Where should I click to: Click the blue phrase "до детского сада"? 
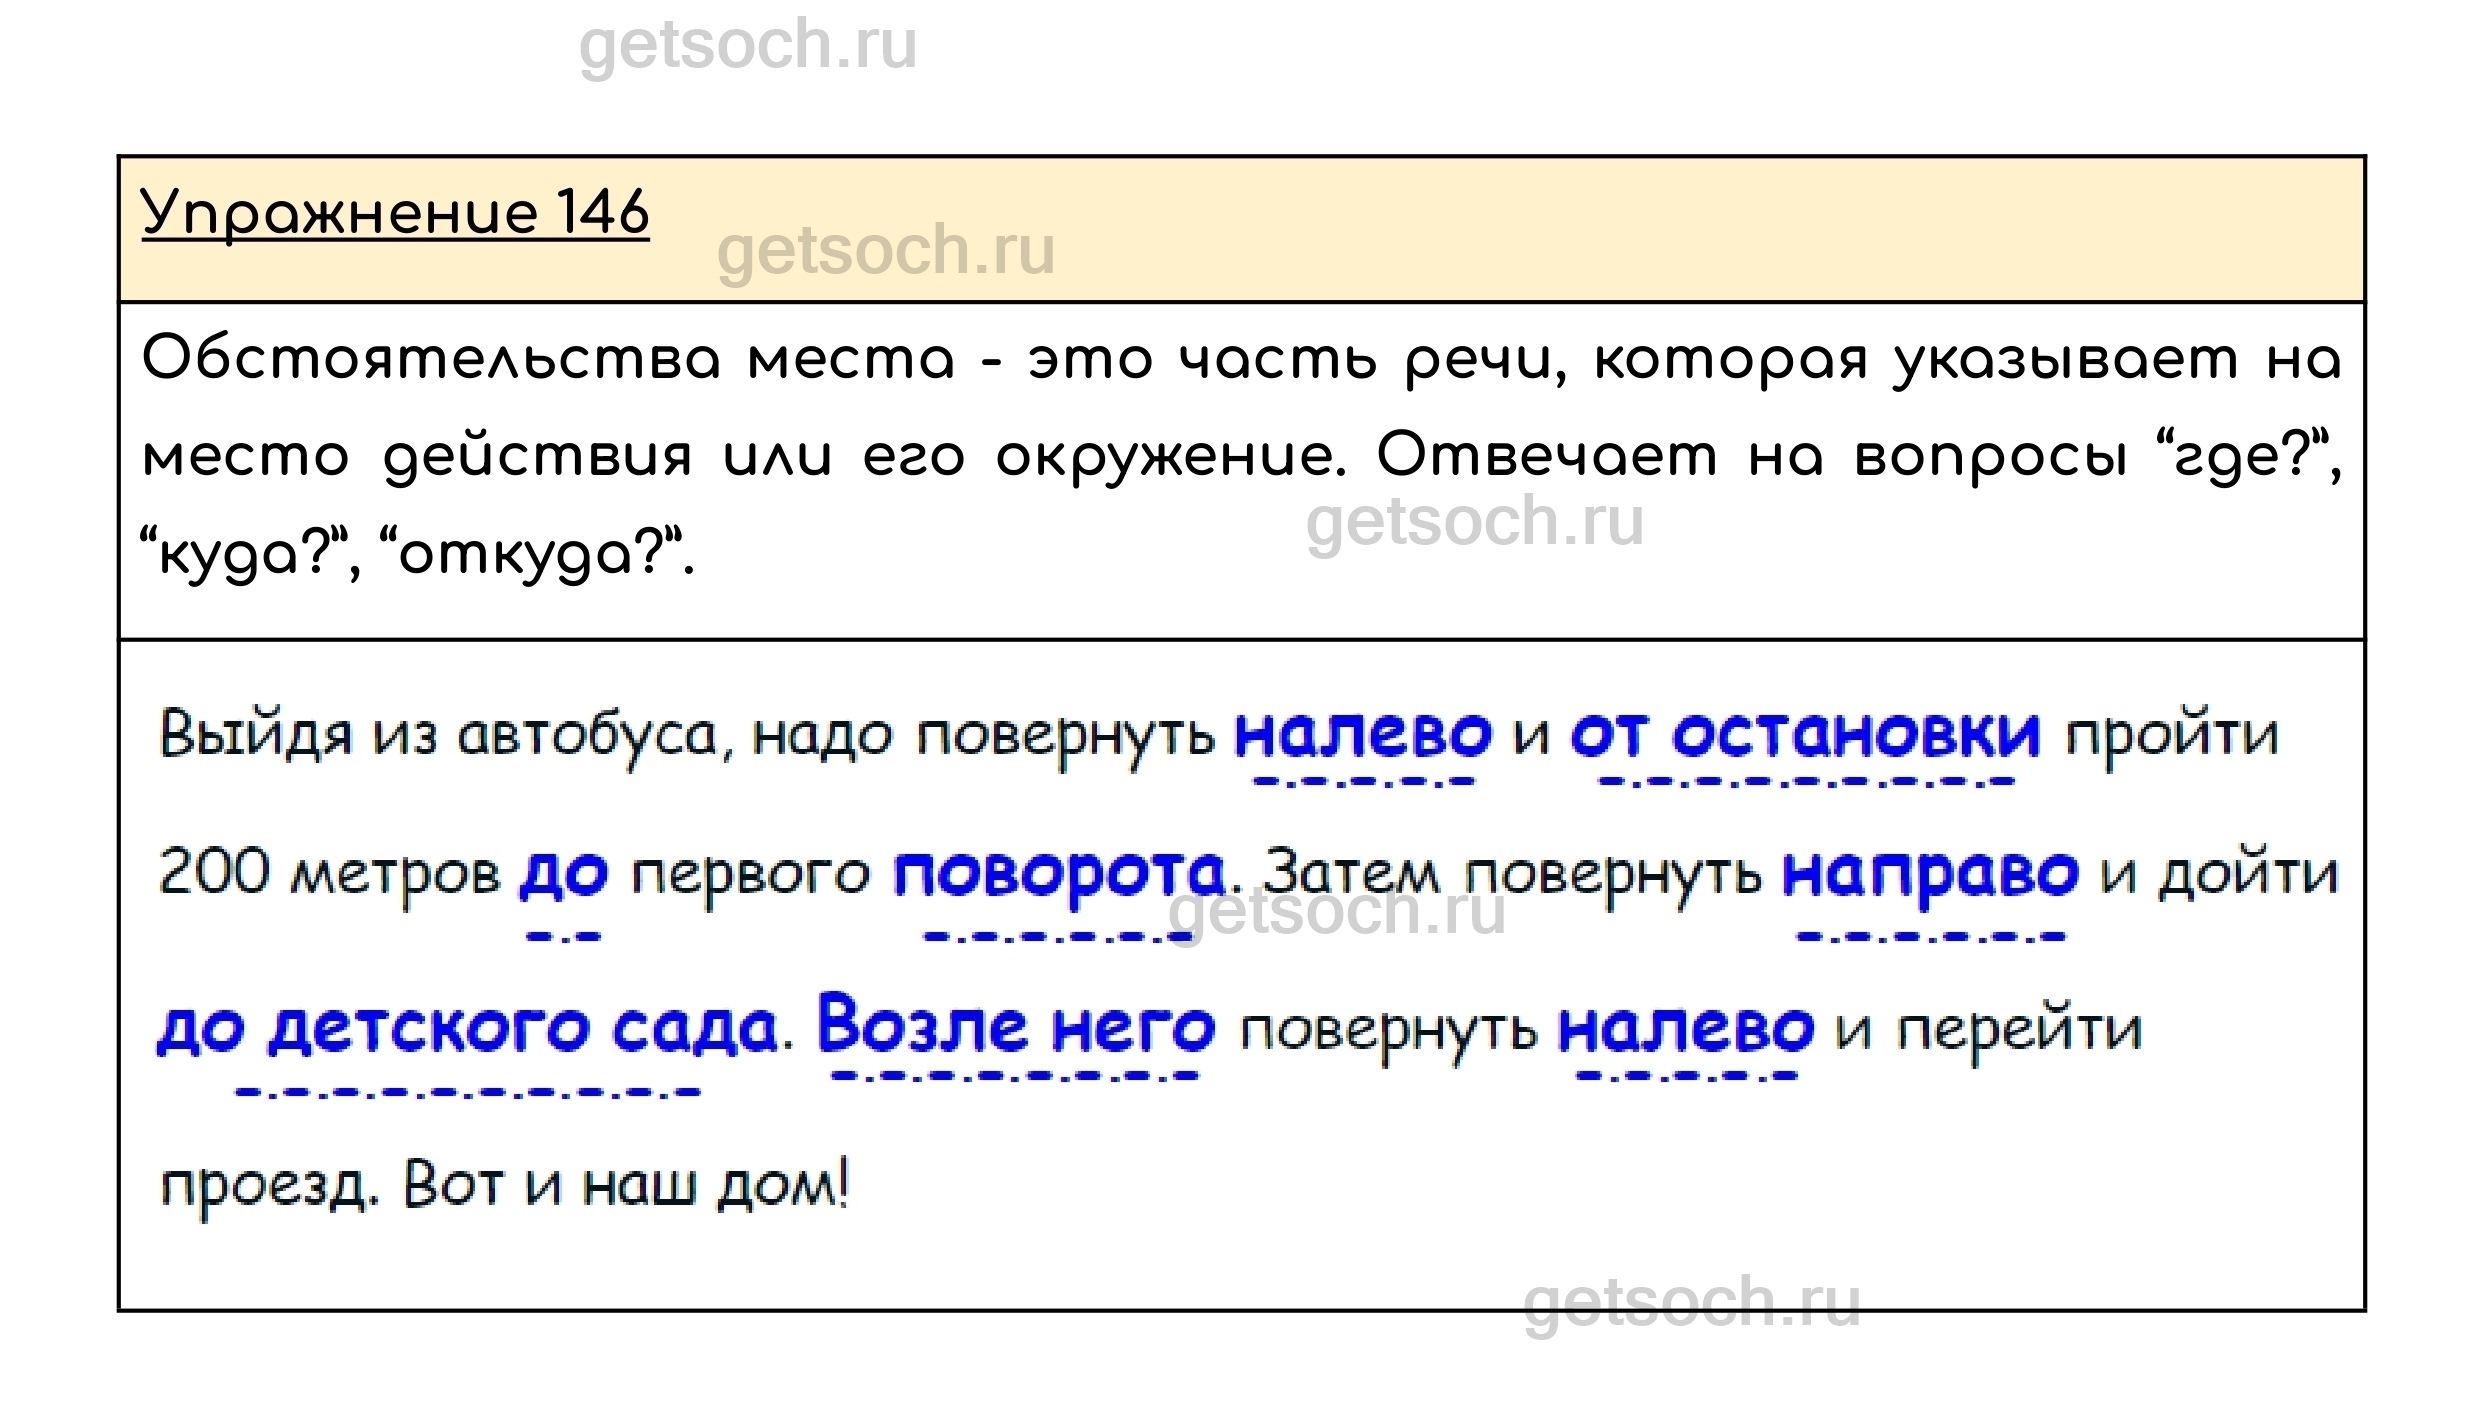pyautogui.click(x=467, y=1030)
